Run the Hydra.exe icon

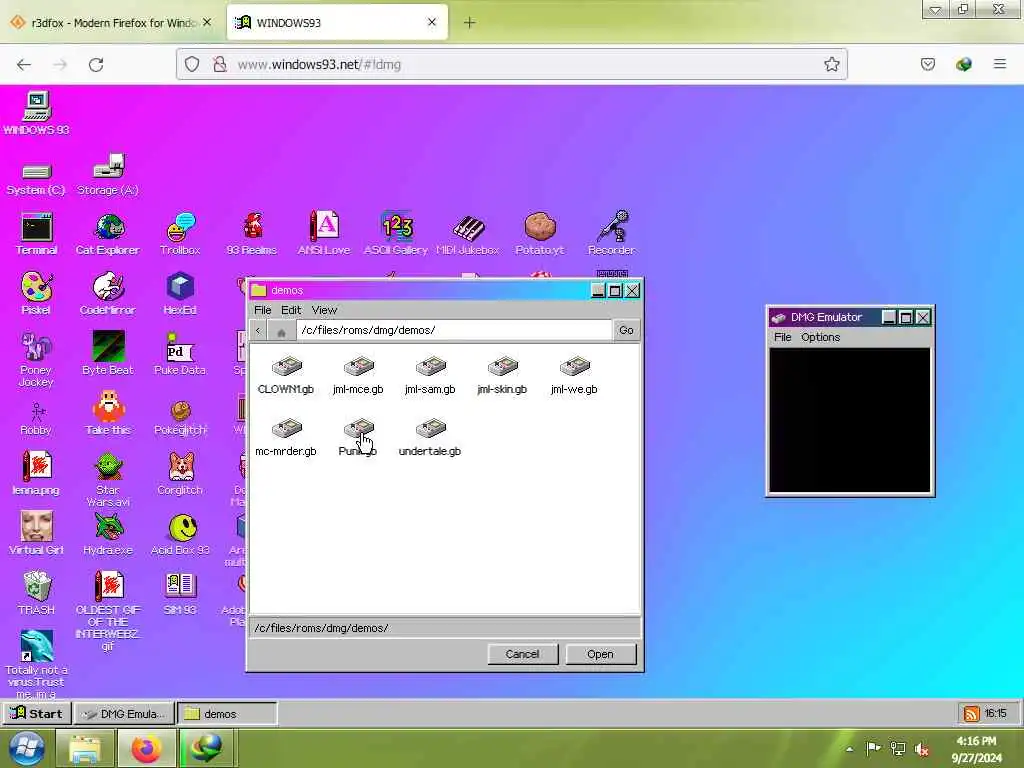108,534
